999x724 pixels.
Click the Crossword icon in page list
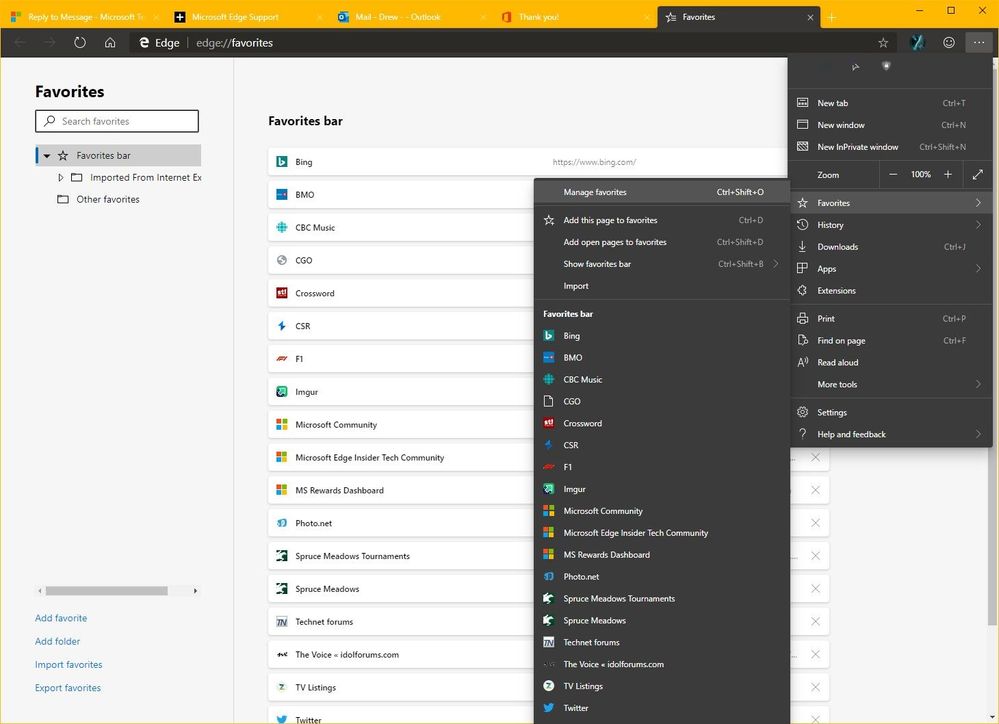point(282,293)
